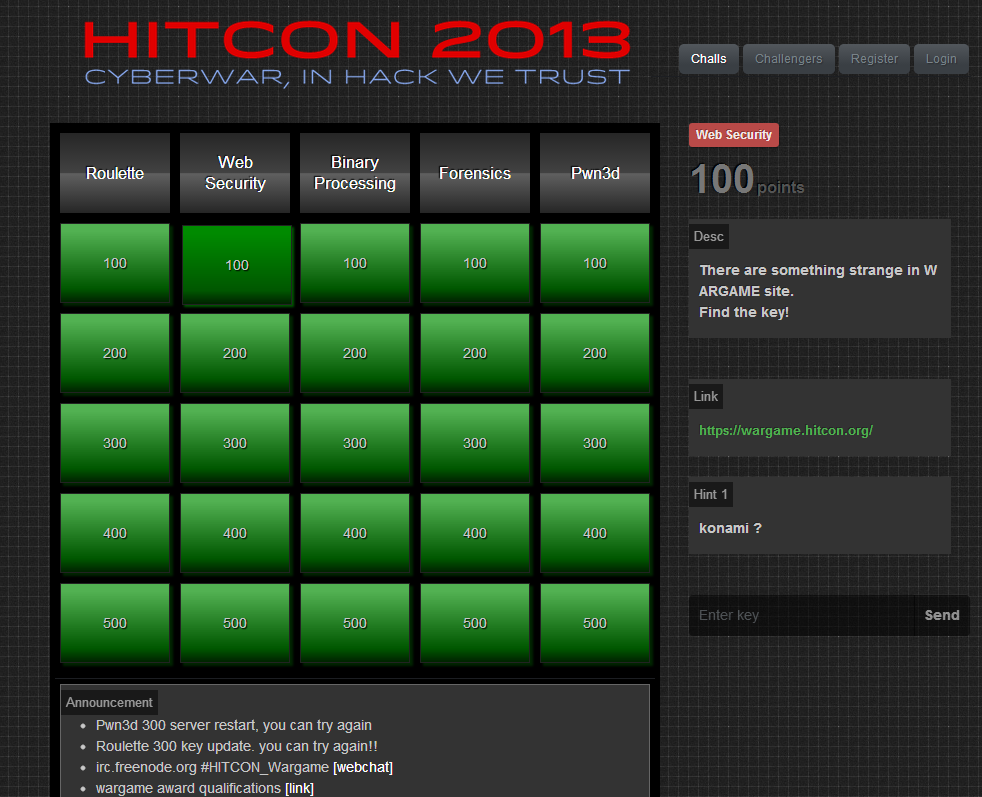This screenshot has height=797, width=982.
Task: Click the HITCON 2013 logo
Action: (x=357, y=52)
